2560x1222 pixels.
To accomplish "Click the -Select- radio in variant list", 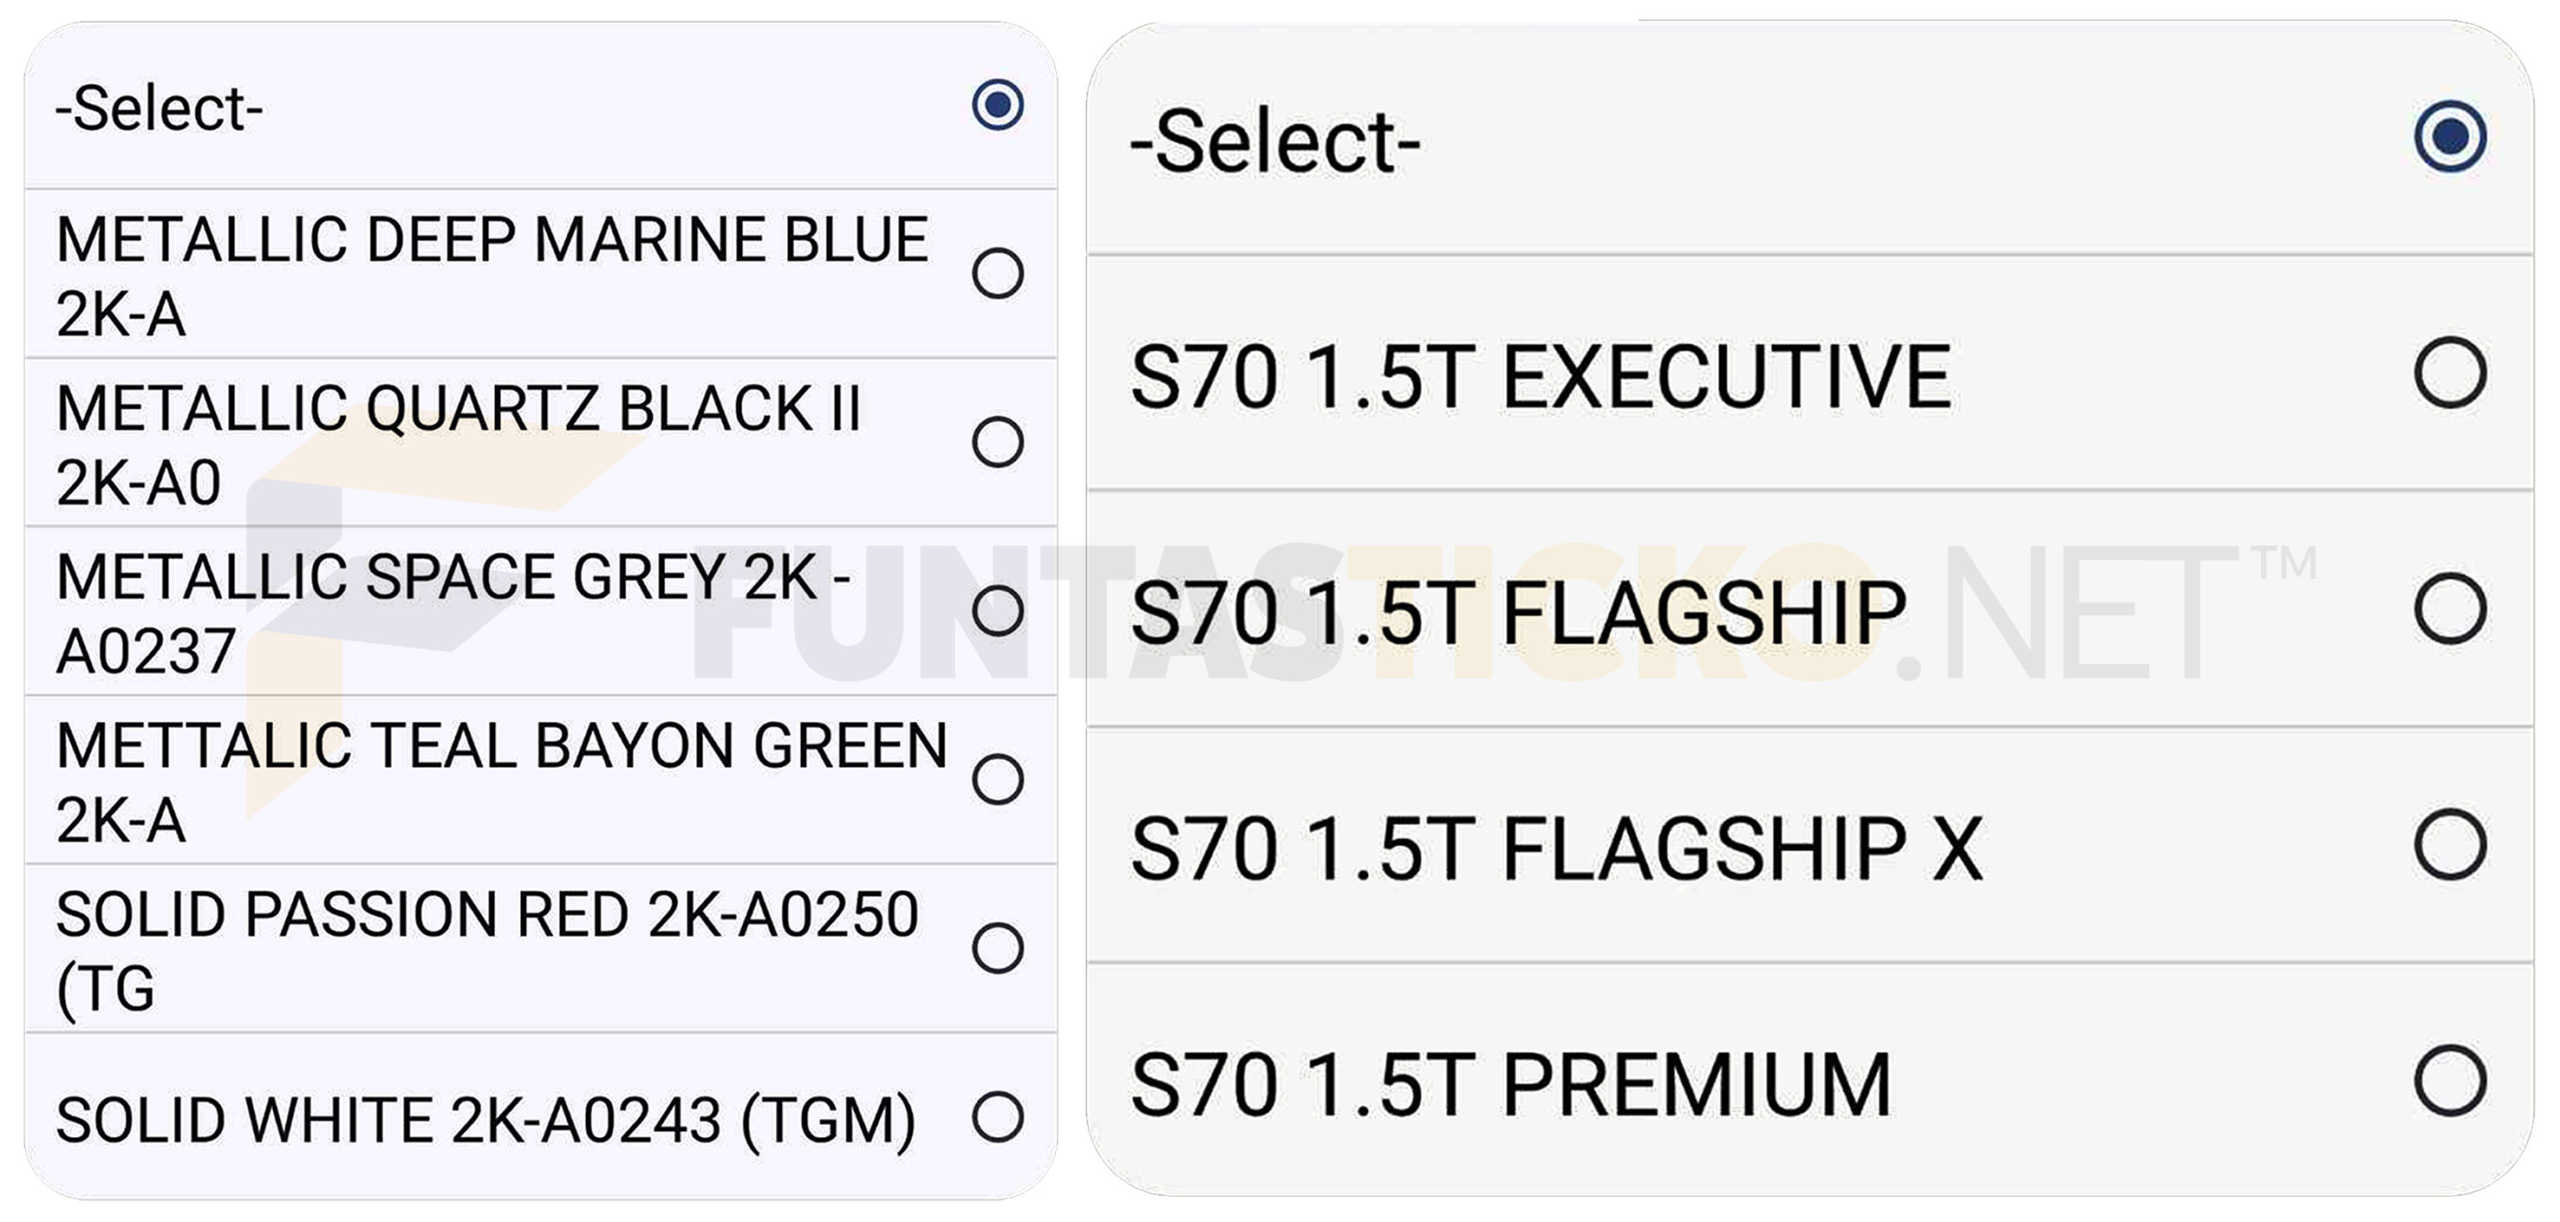I will tap(2449, 136).
